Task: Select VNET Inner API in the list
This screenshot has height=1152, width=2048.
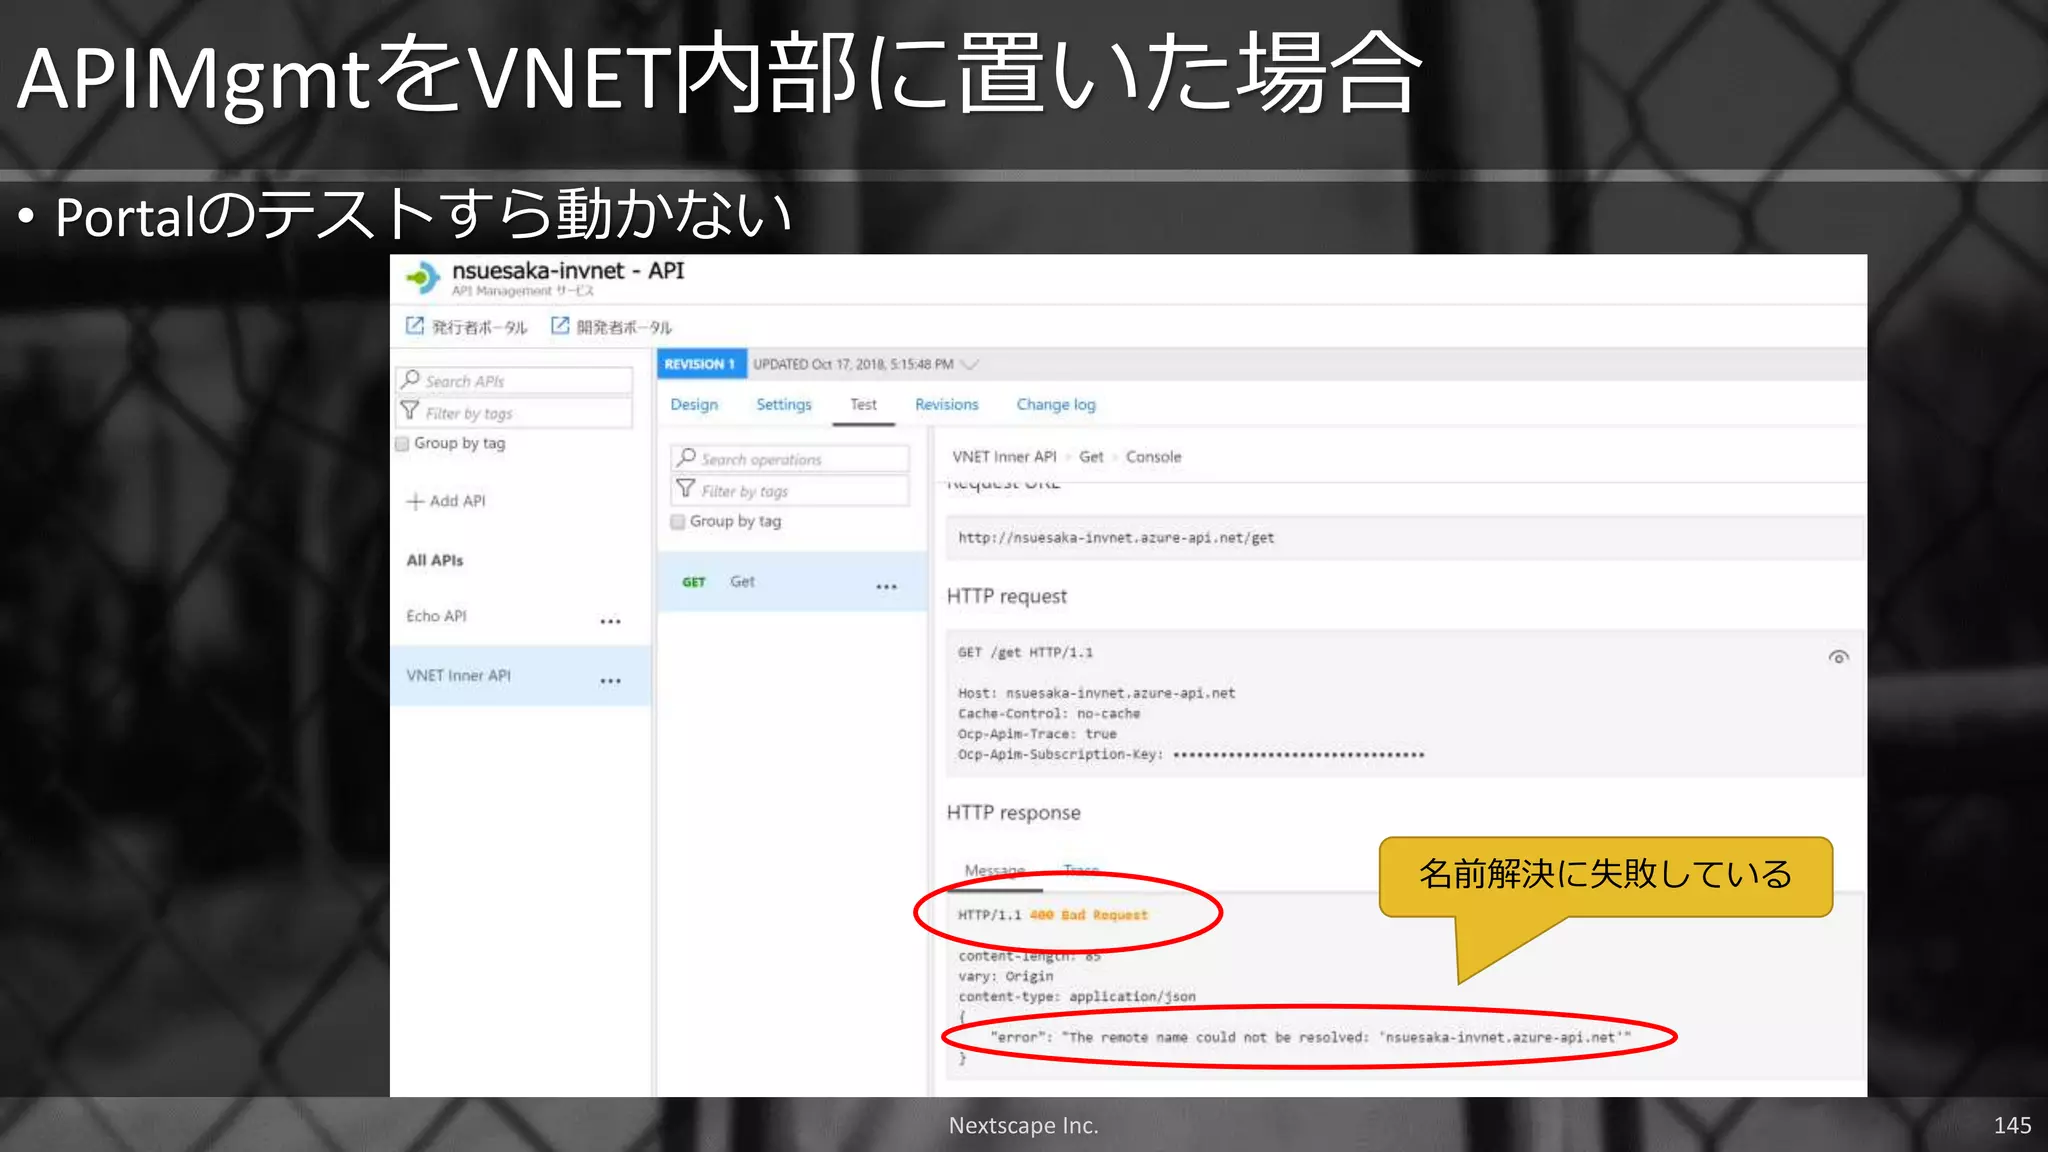Action: tap(520, 676)
